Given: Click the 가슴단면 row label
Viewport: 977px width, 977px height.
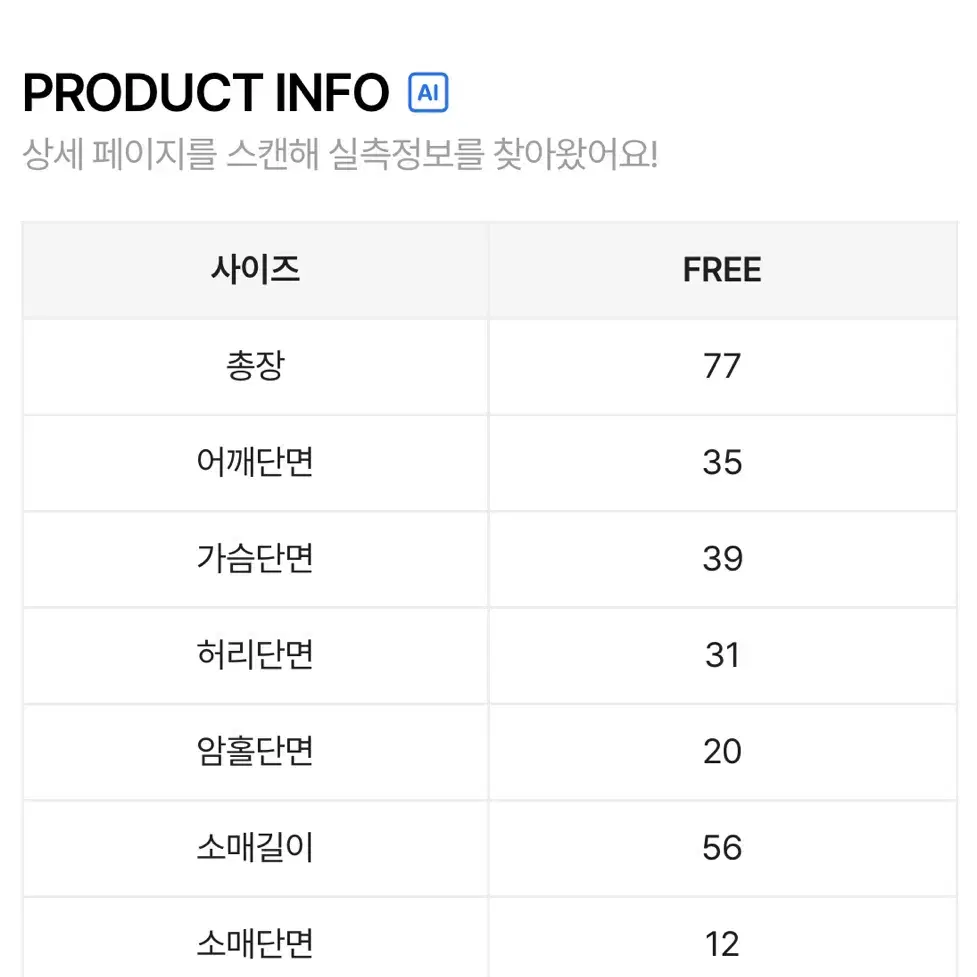Looking at the screenshot, I should click(255, 558).
